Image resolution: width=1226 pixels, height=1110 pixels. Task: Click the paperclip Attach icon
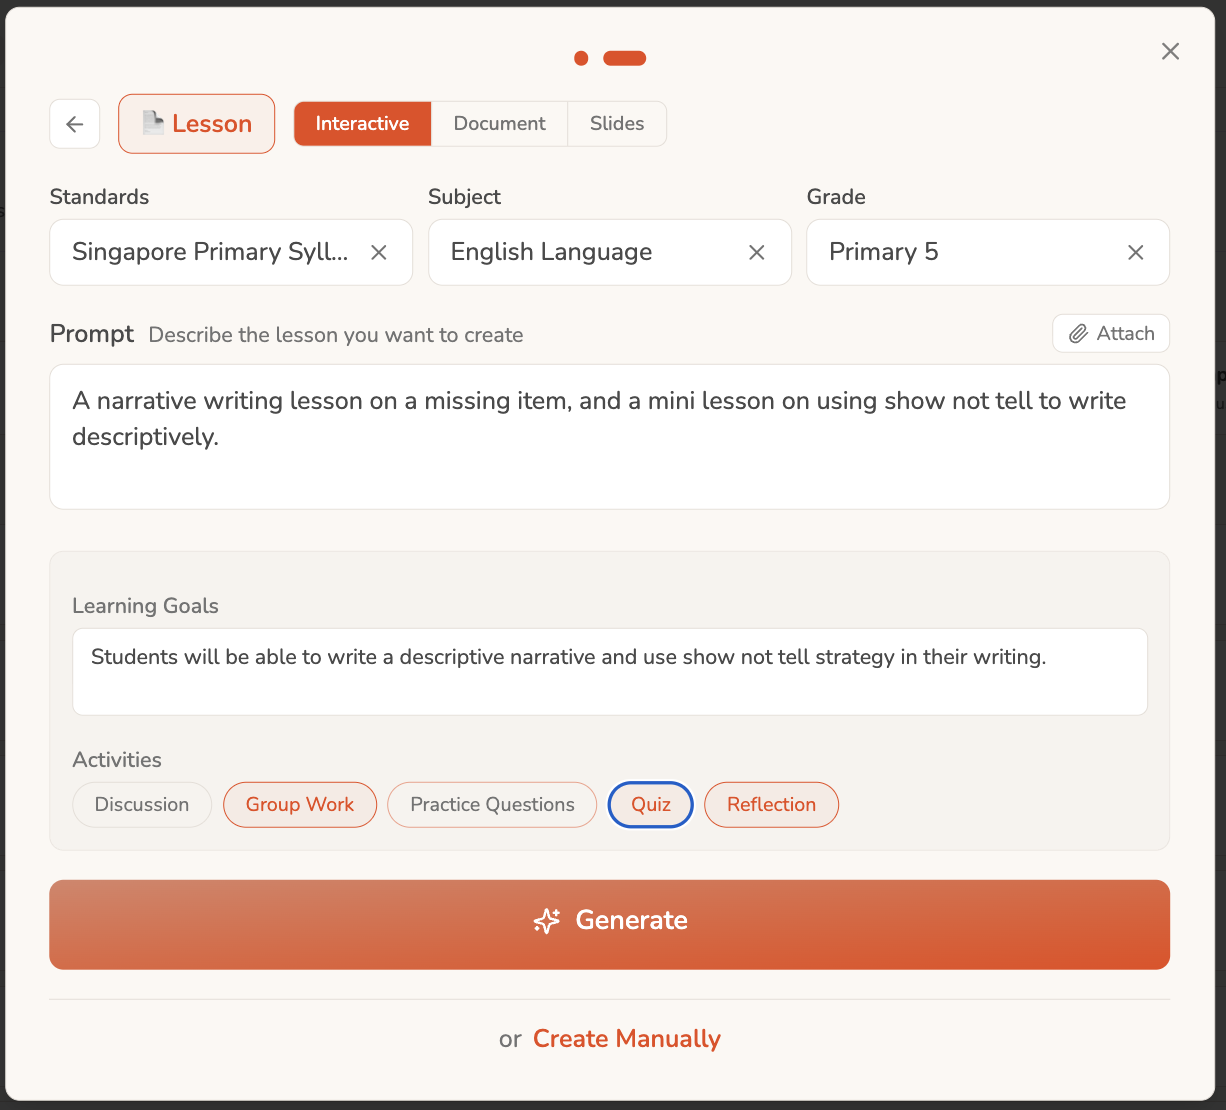1078,334
